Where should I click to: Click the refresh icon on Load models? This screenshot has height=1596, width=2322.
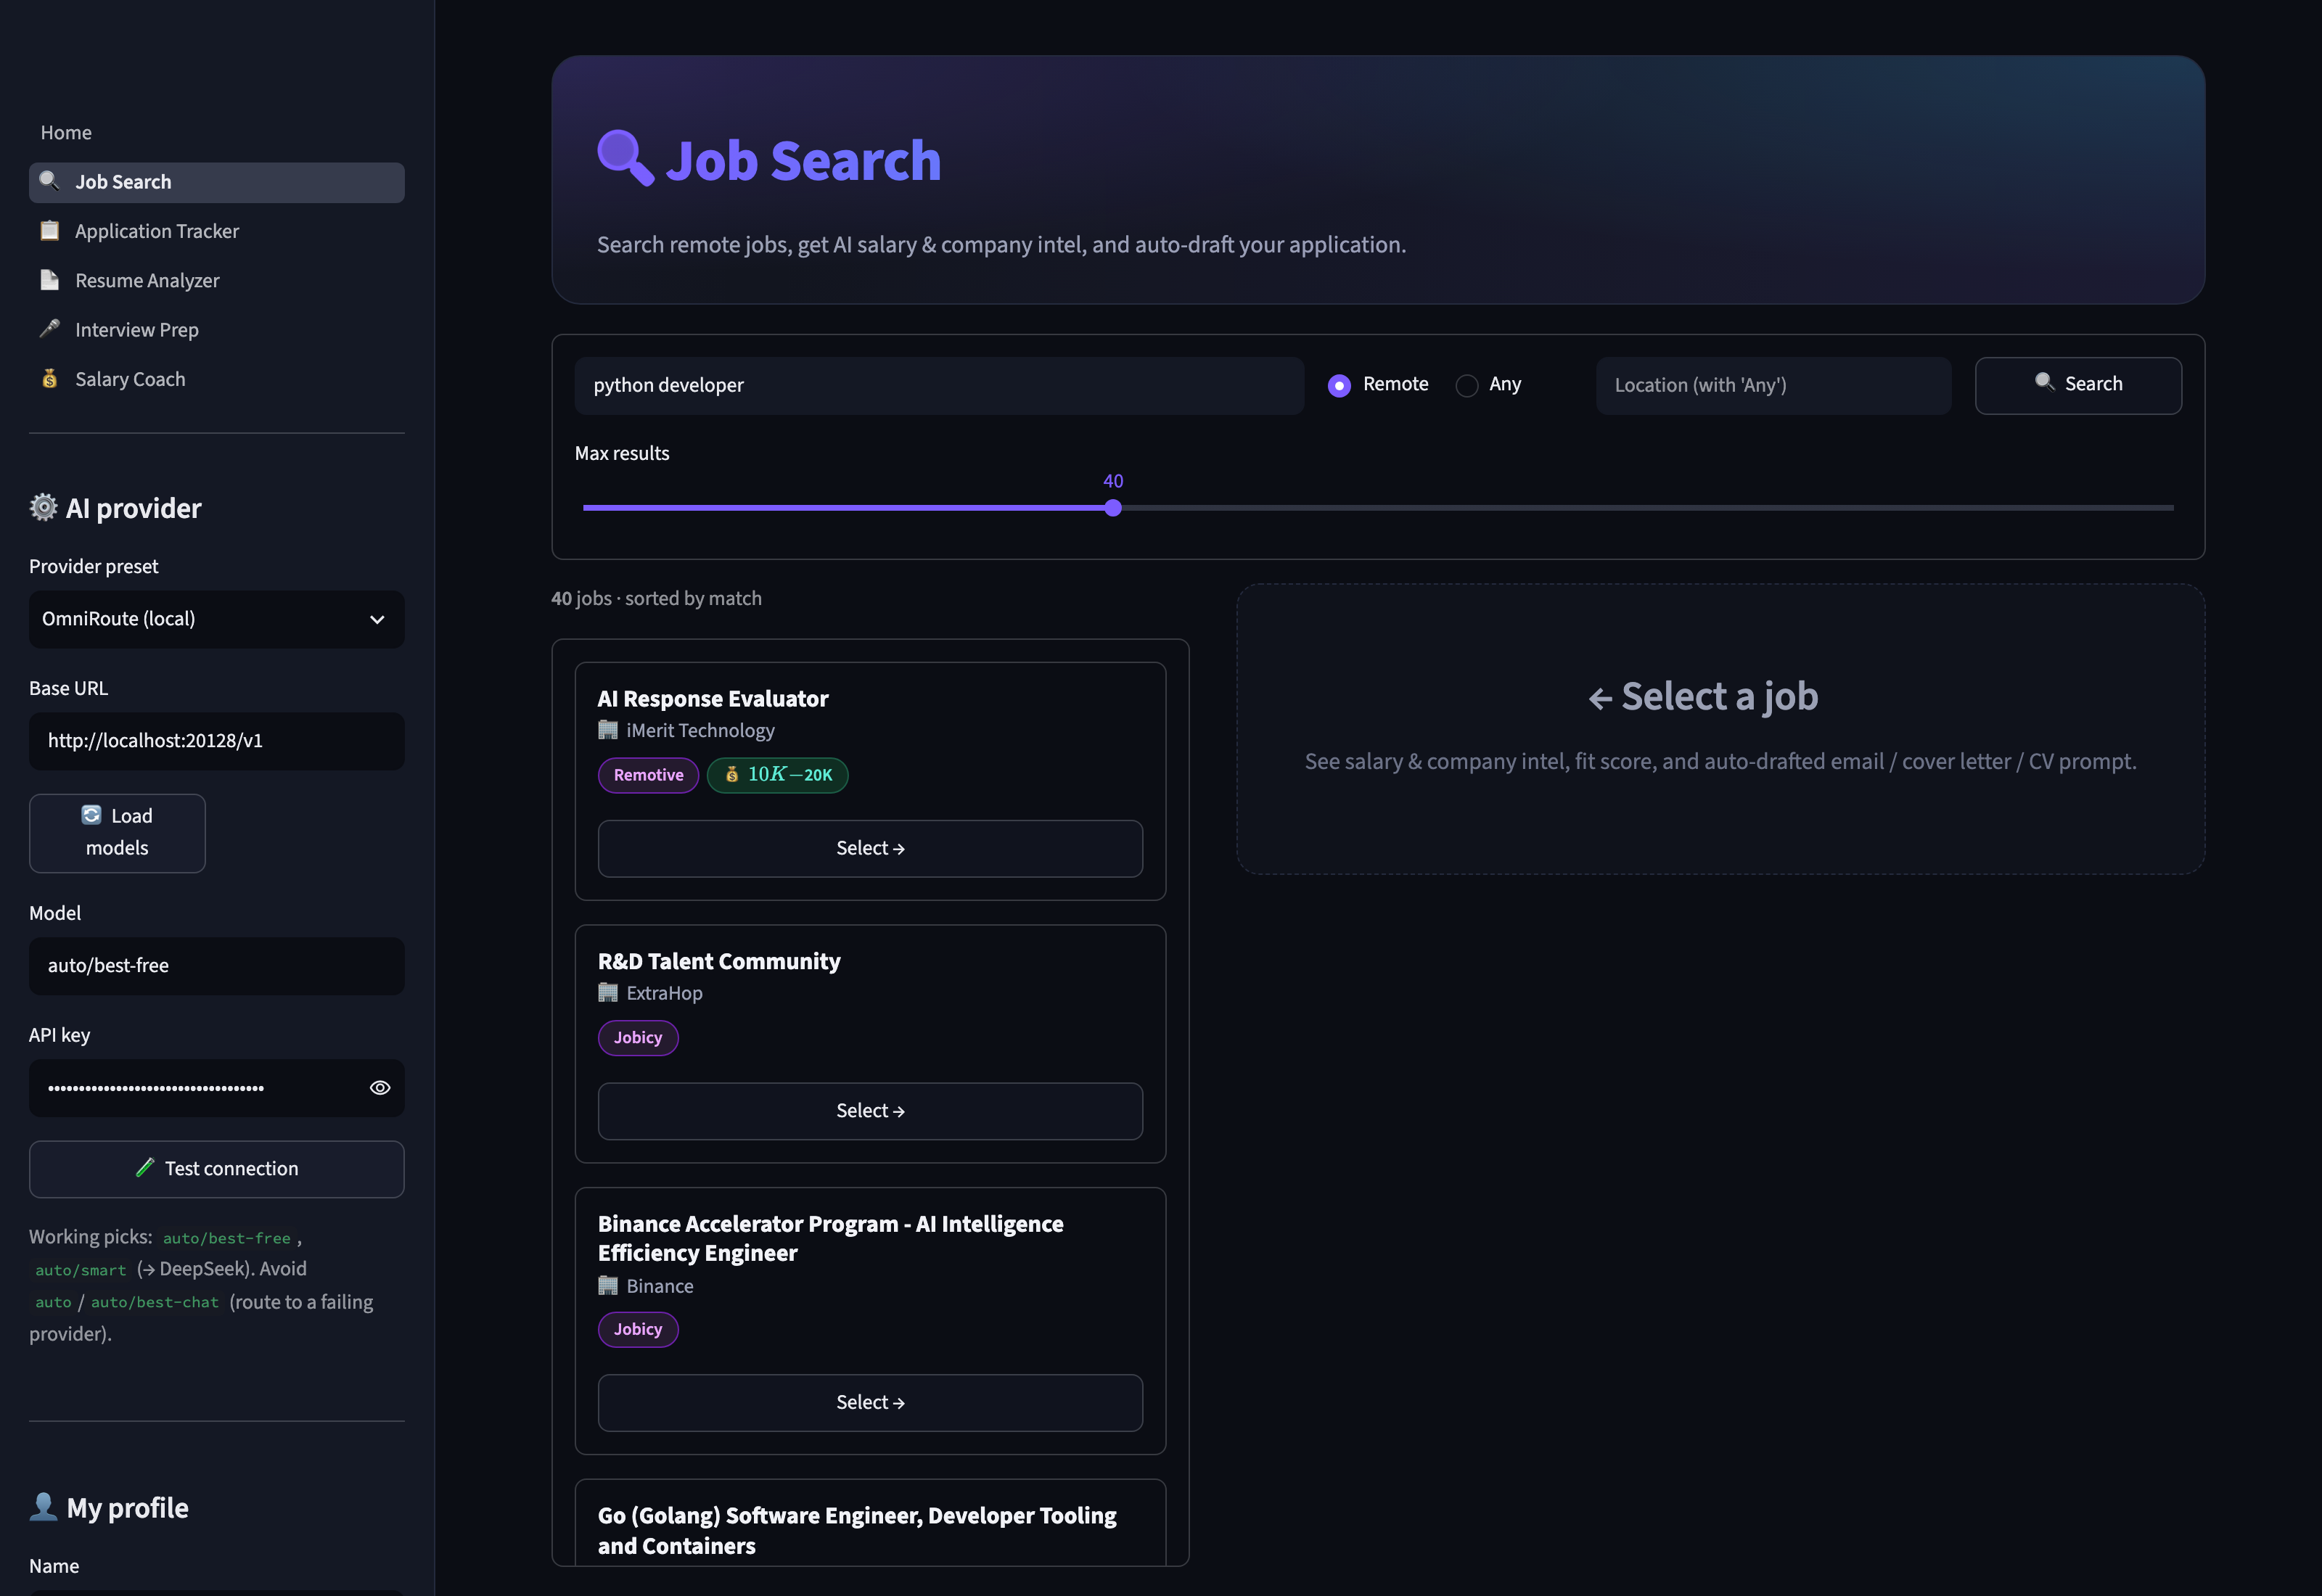point(91,815)
